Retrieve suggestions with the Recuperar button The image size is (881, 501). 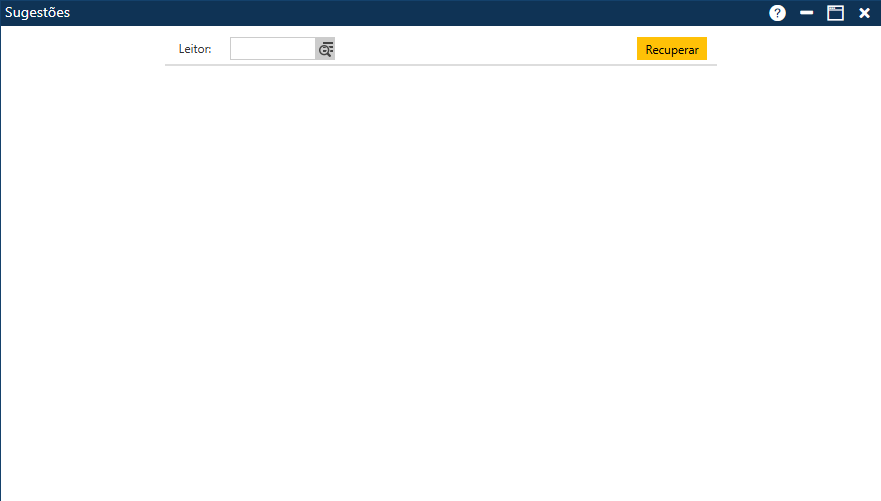671,49
